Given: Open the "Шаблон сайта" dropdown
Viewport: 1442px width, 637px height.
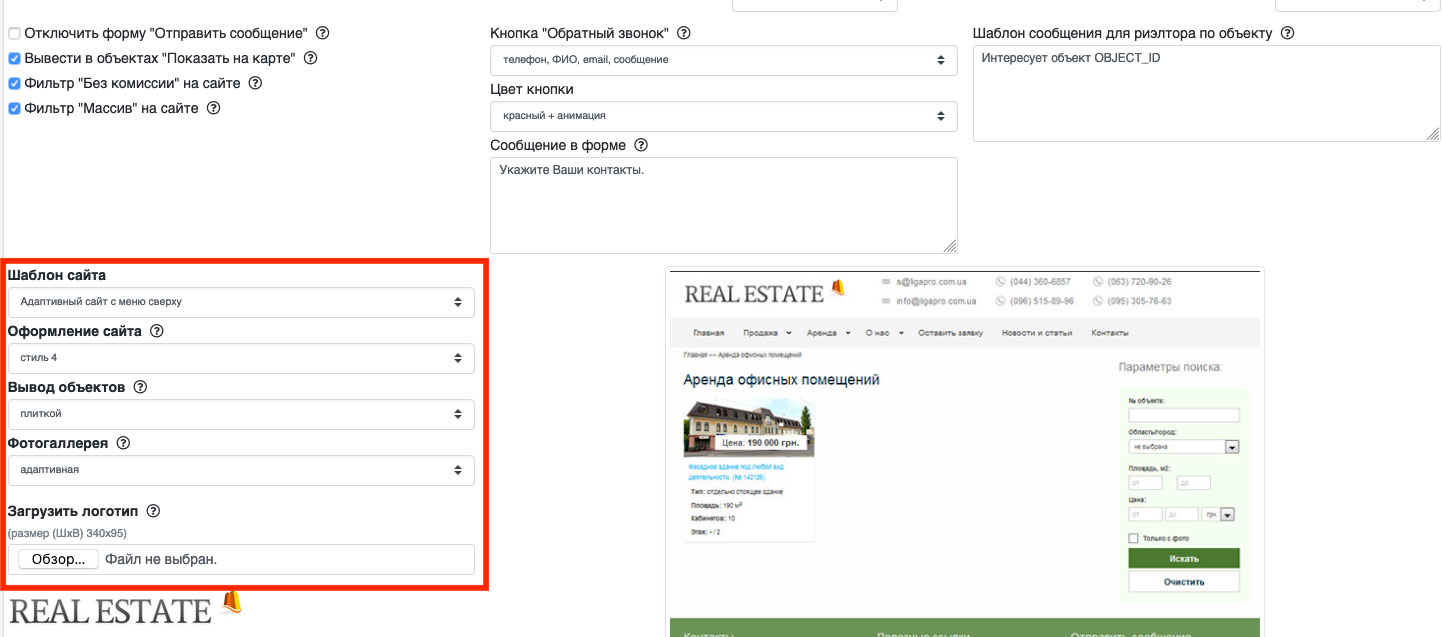Looking at the screenshot, I should [241, 302].
